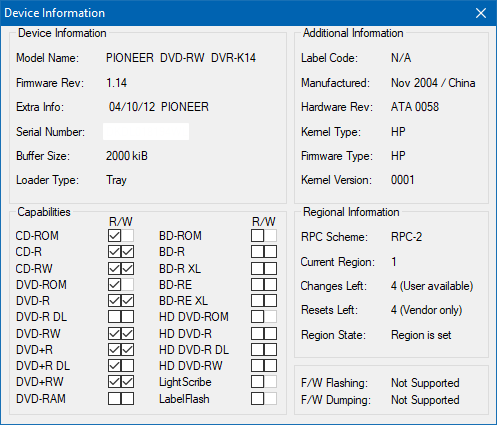
Task: Click the F/W Flashing Not Supported value
Action: click(425, 383)
